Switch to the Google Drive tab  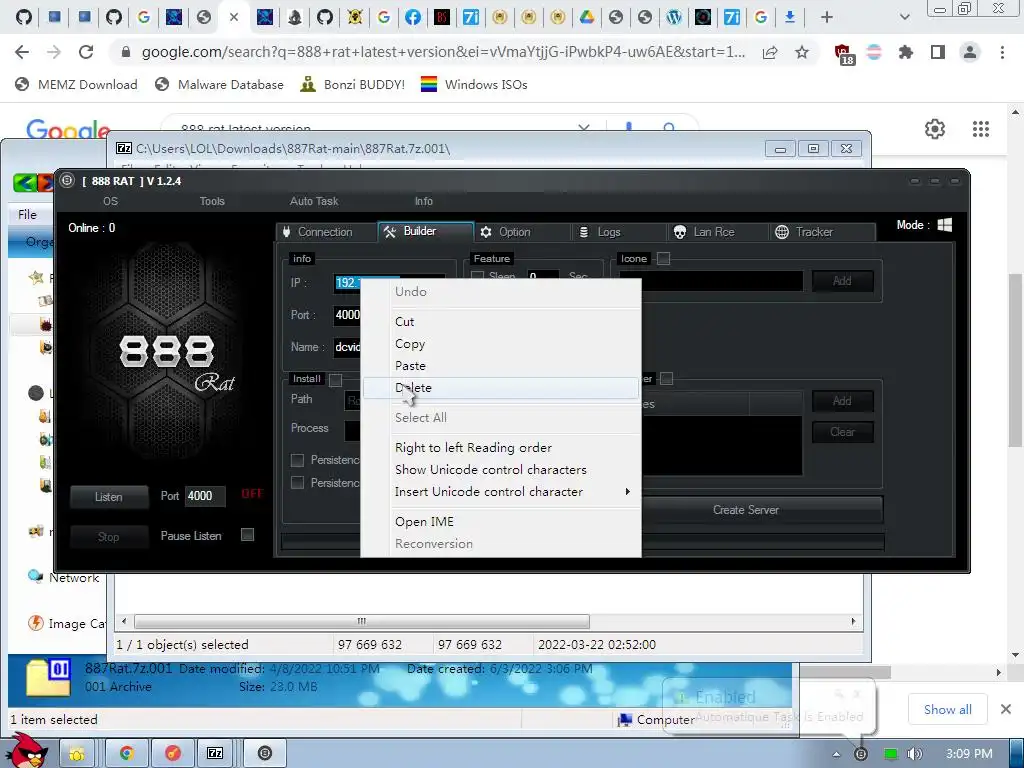click(586, 18)
